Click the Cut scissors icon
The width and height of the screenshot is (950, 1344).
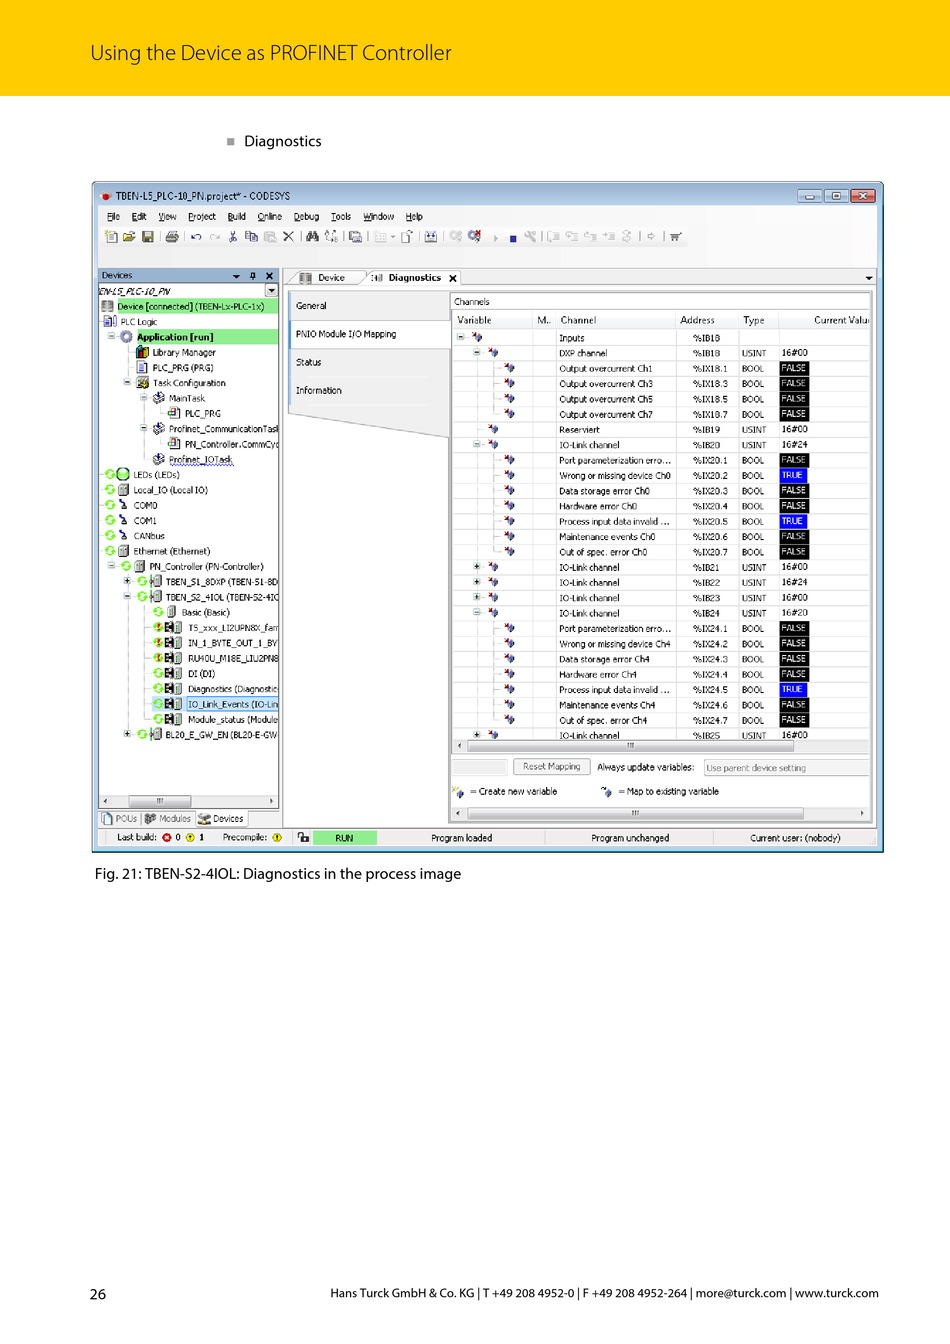coord(233,237)
